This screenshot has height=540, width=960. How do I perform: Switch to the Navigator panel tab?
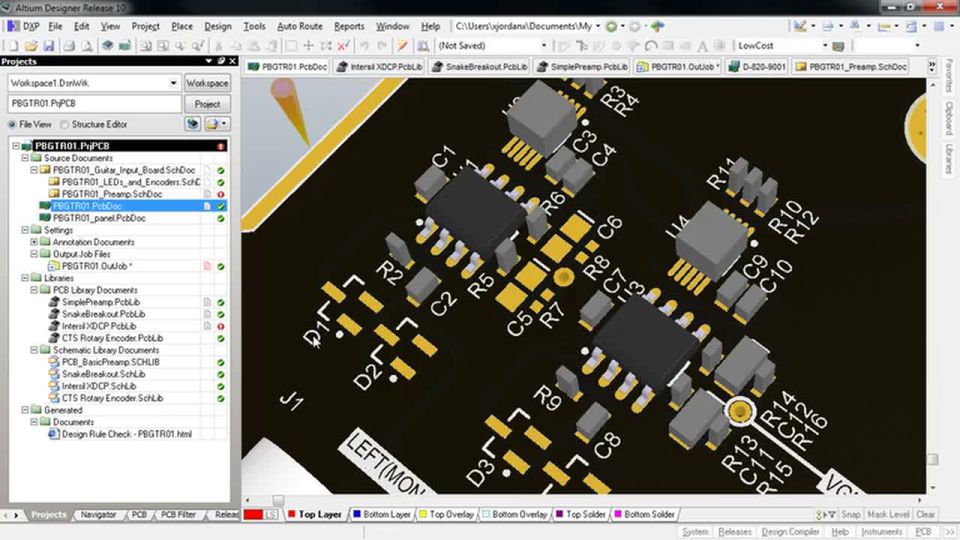click(x=98, y=515)
